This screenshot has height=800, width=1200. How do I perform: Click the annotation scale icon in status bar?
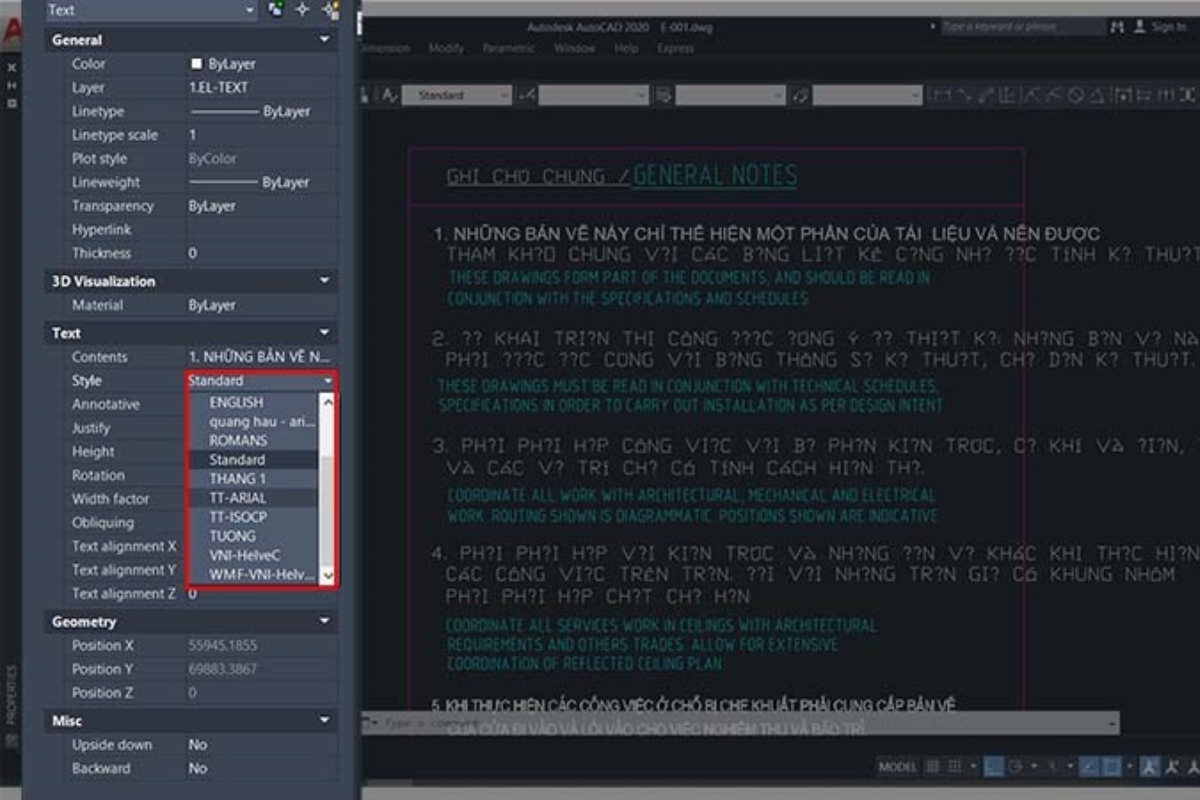click(x=1150, y=766)
